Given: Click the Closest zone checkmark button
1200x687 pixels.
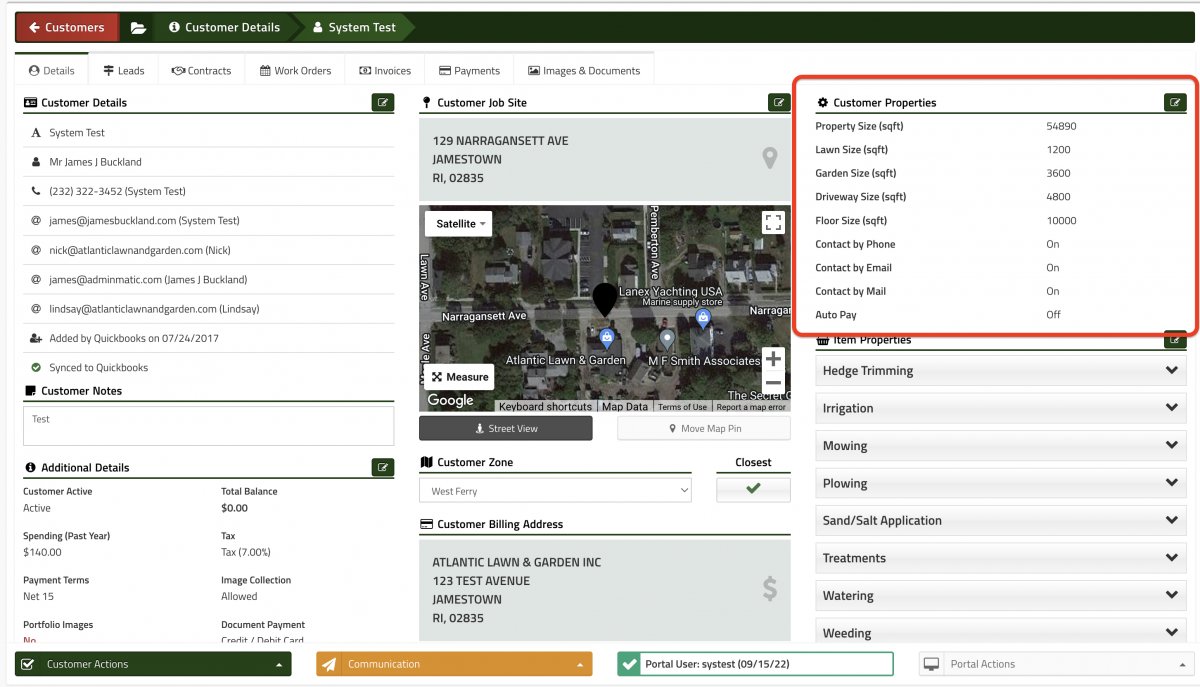Looking at the screenshot, I should [753, 490].
